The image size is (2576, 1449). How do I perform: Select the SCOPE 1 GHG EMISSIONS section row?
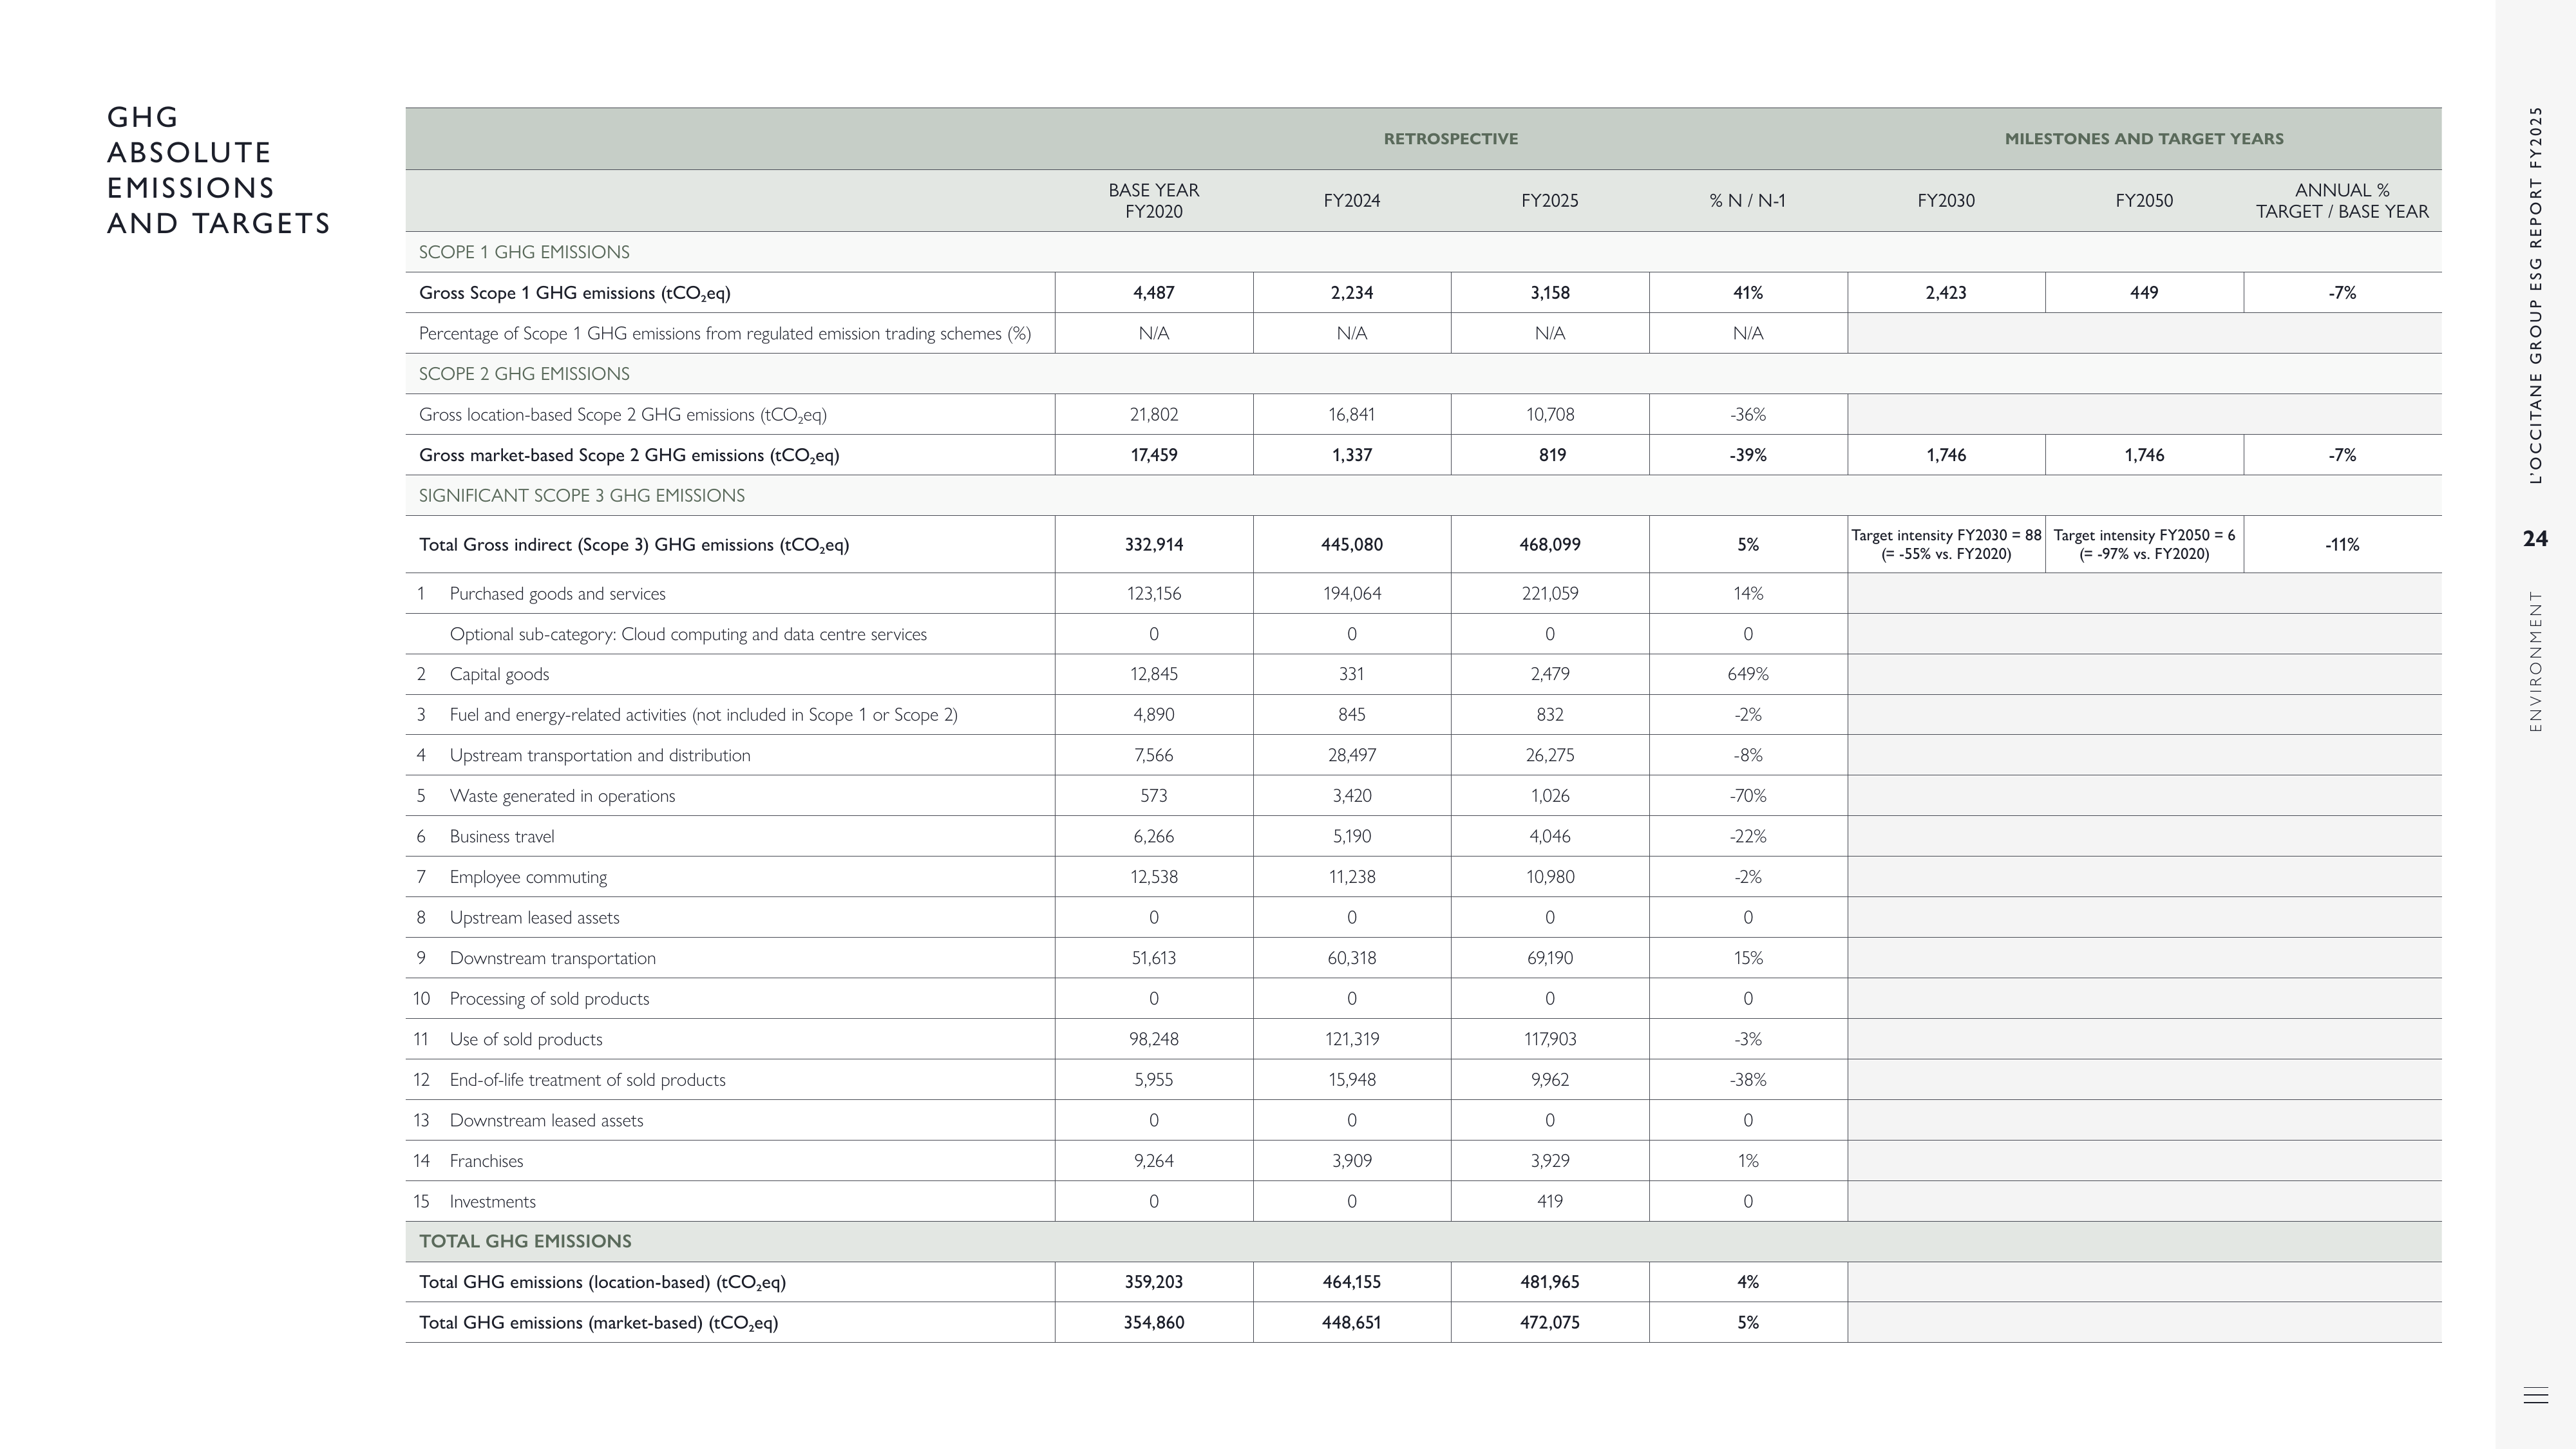click(x=1423, y=252)
